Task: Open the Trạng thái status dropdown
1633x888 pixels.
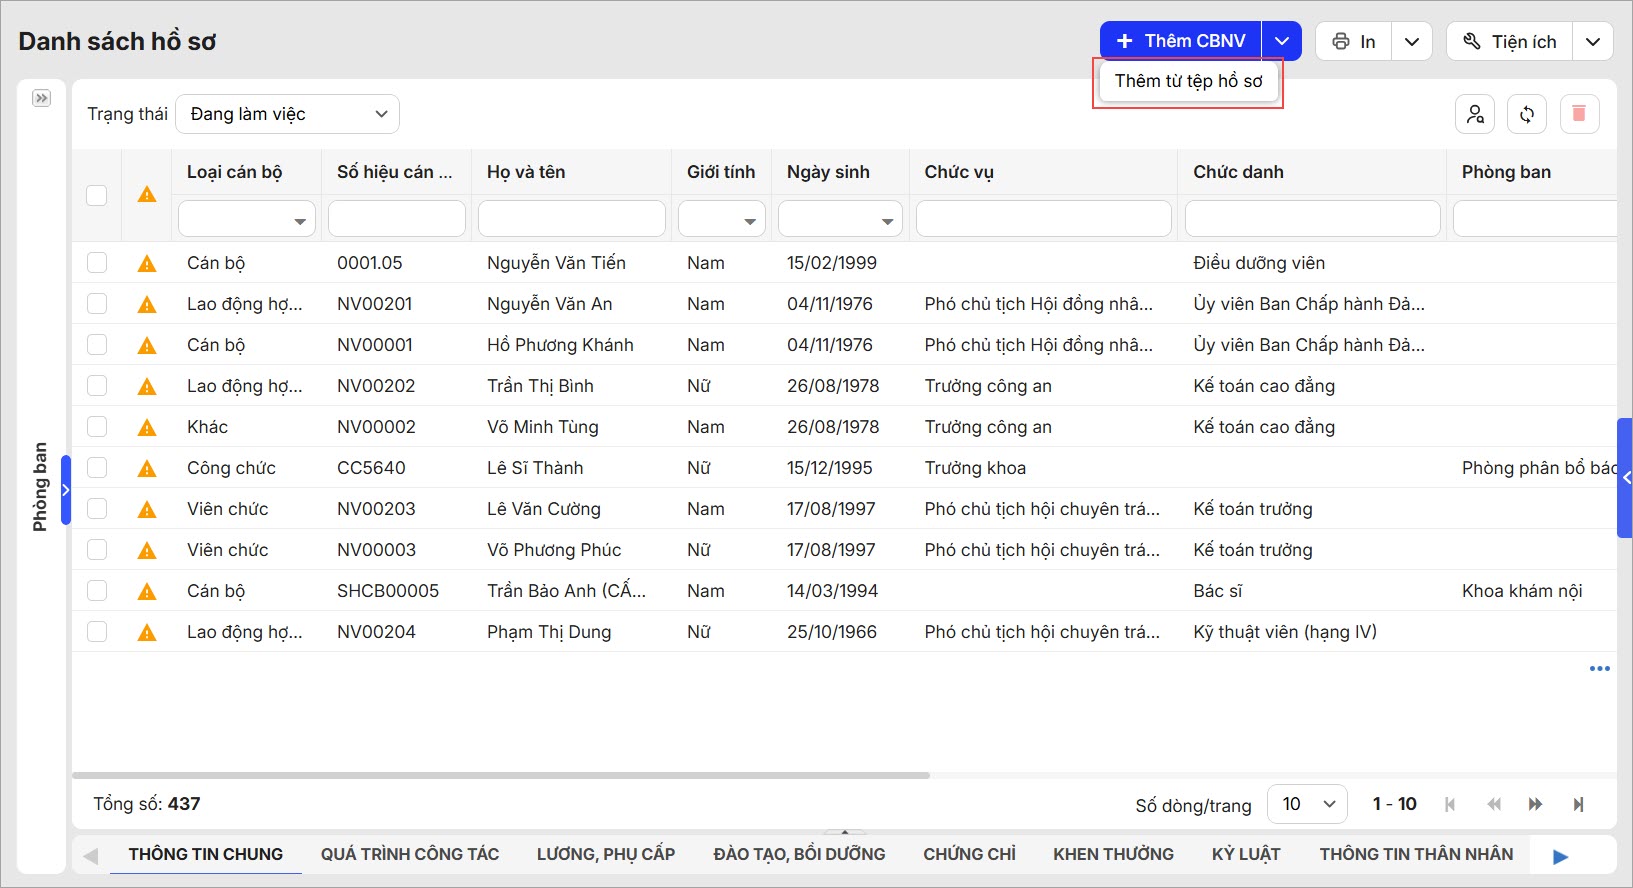Action: pos(287,114)
